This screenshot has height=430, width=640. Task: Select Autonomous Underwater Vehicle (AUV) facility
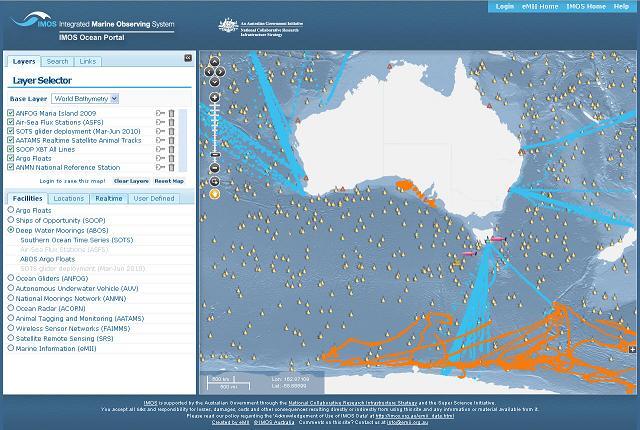coord(11,288)
